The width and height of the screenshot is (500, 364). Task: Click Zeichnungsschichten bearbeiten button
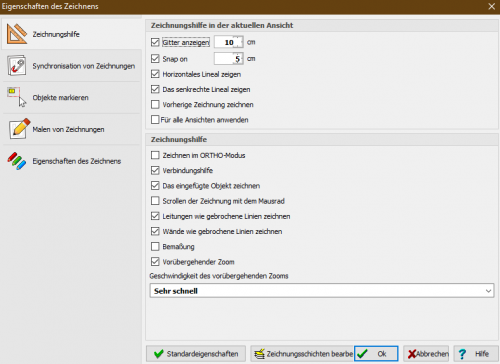coord(302,354)
